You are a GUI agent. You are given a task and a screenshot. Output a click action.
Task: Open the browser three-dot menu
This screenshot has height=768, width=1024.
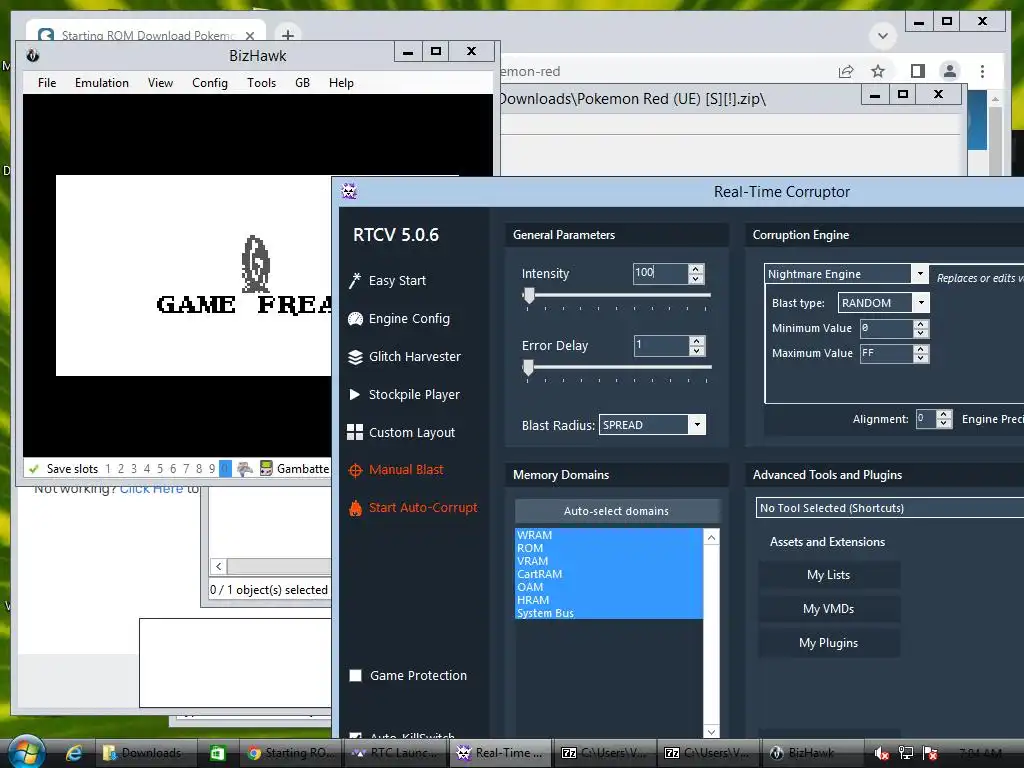point(982,71)
